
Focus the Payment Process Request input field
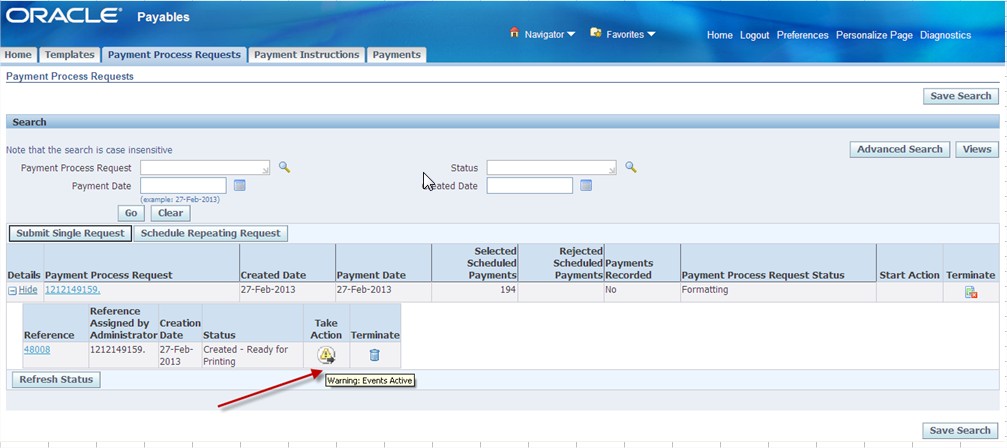coord(205,168)
